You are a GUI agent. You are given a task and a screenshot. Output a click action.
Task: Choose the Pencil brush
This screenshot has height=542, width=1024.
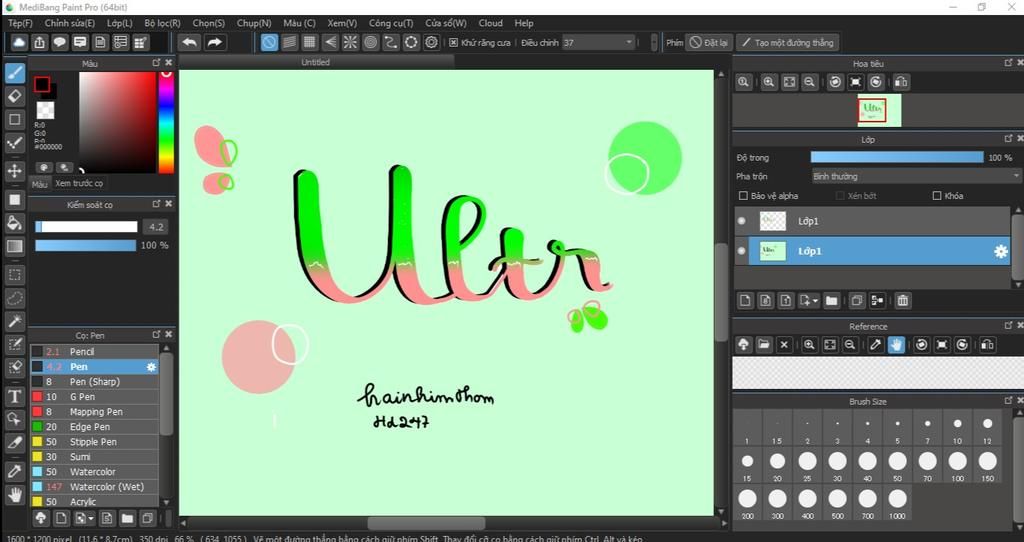click(x=95, y=351)
